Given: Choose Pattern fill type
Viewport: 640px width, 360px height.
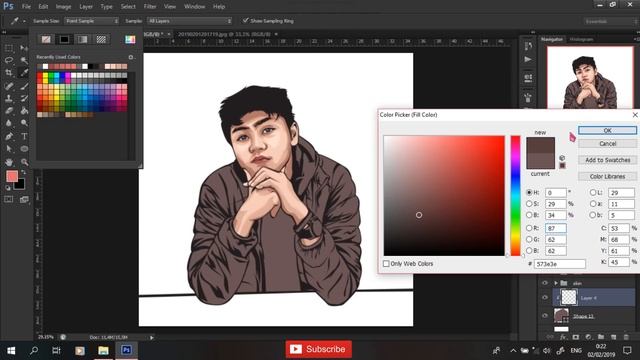Looking at the screenshot, I should point(101,39).
